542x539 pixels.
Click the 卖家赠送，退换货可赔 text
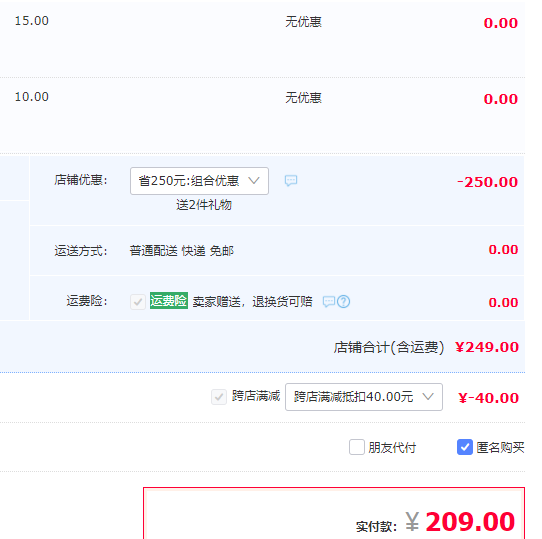click(x=252, y=302)
